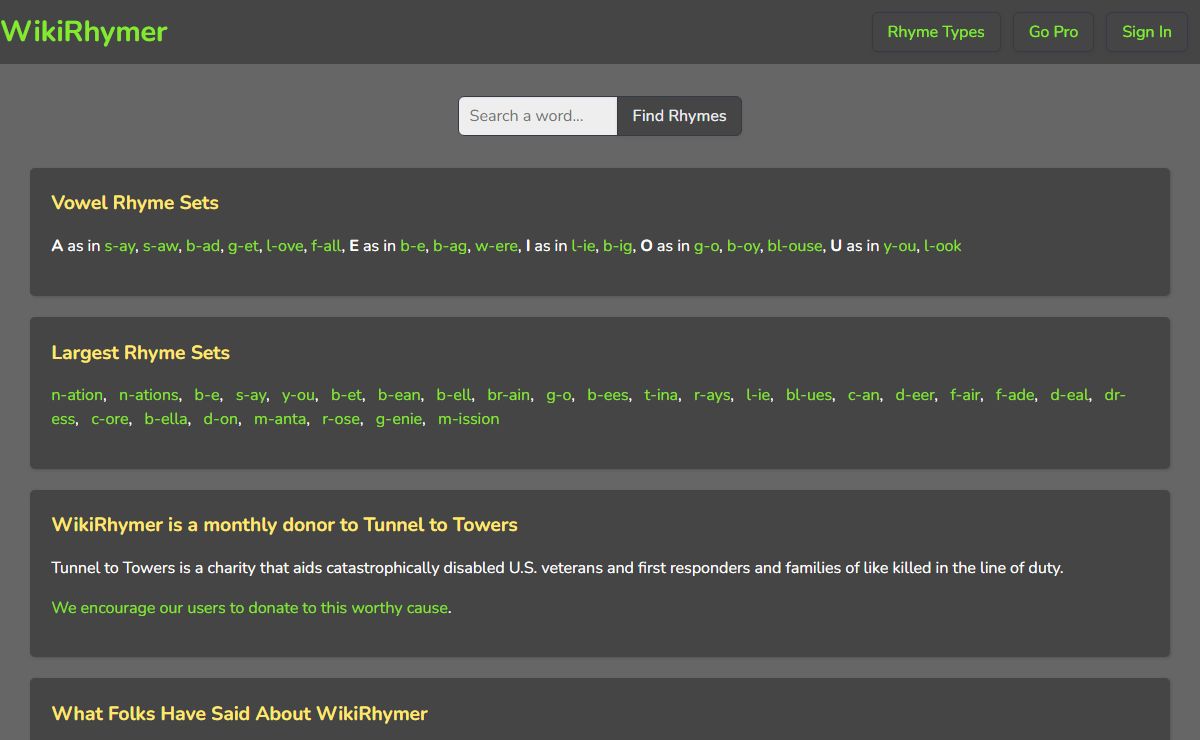This screenshot has width=1200, height=740.
Task: Open the l-ook rhyme link
Action: point(943,246)
